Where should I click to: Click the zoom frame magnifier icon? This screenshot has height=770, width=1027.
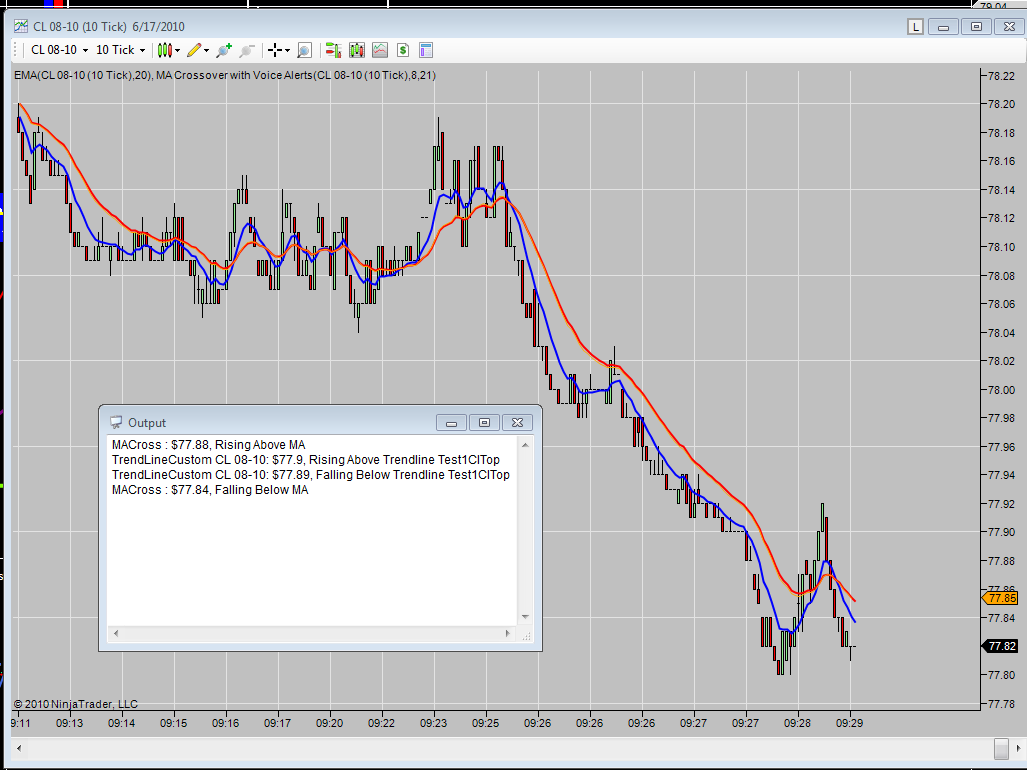(305, 50)
